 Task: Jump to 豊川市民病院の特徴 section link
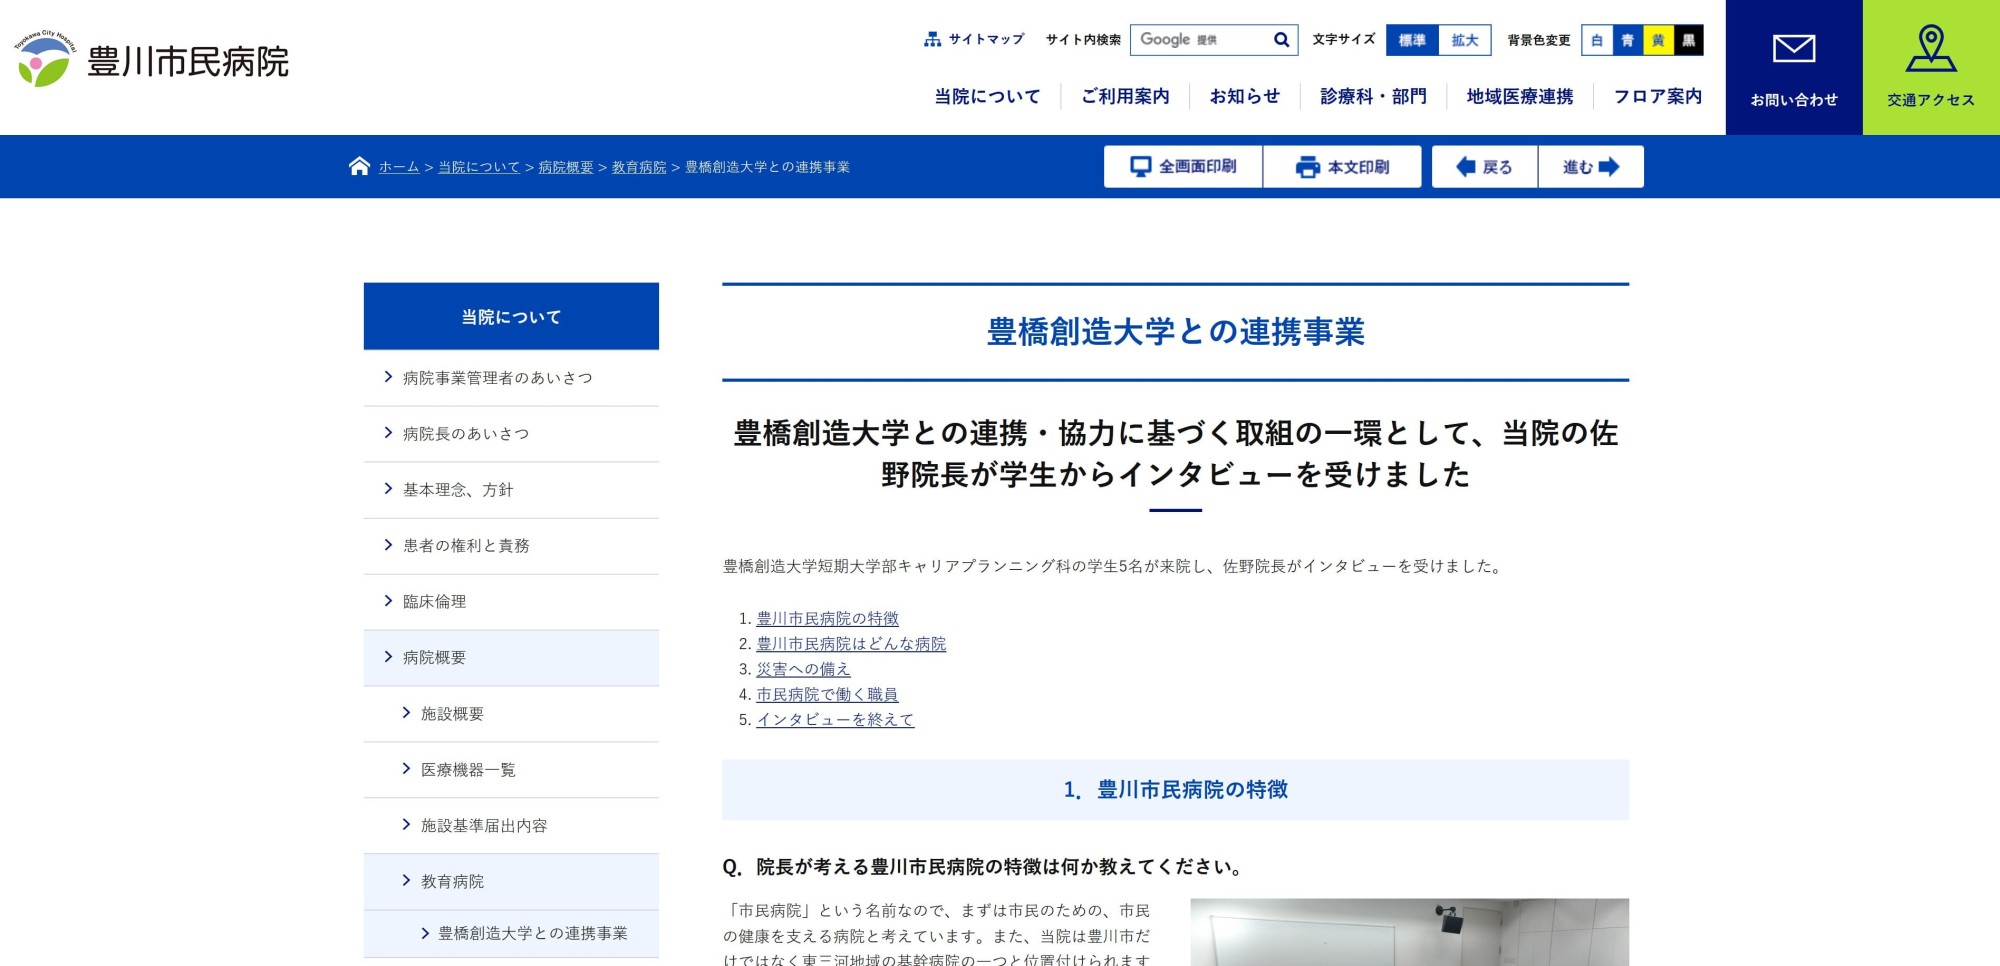pyautogui.click(x=827, y=619)
